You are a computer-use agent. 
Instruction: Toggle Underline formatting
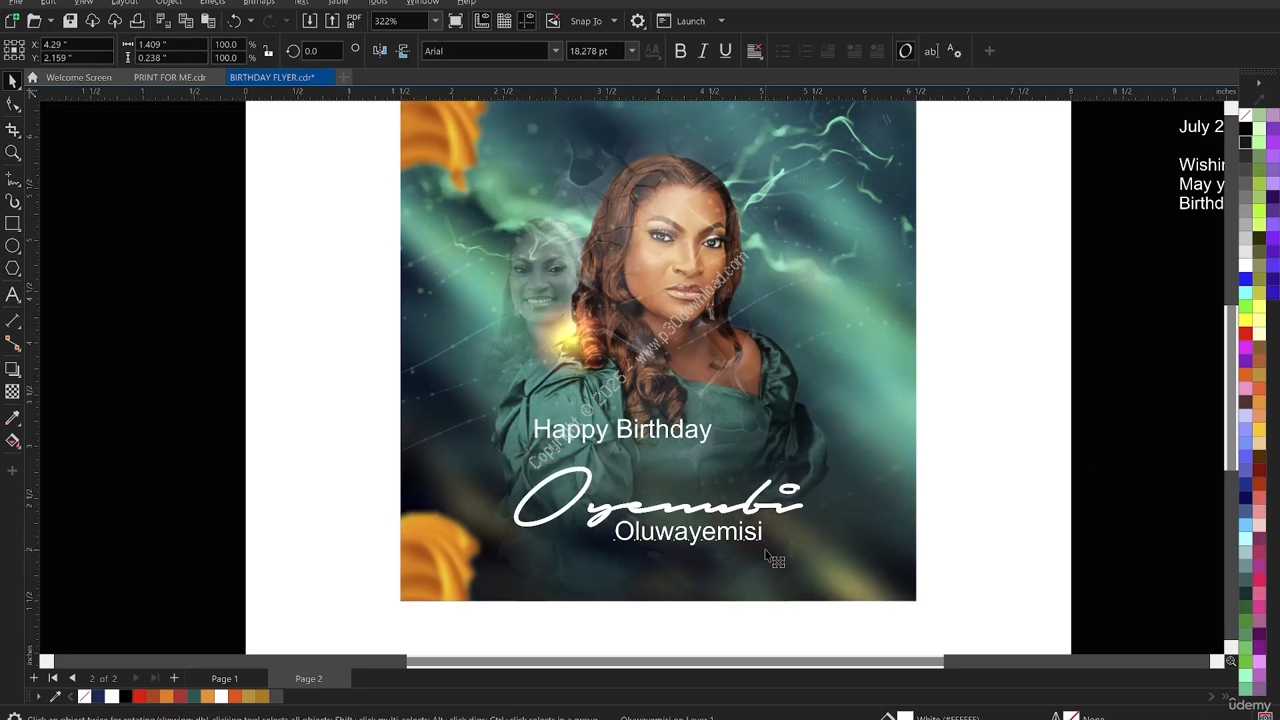point(726,51)
